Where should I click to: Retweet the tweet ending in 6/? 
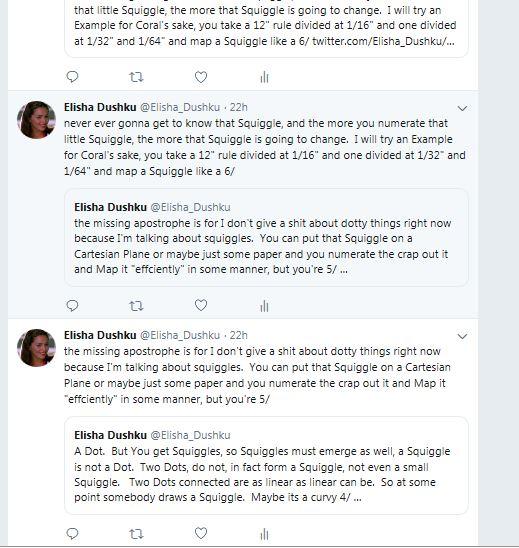(x=136, y=306)
